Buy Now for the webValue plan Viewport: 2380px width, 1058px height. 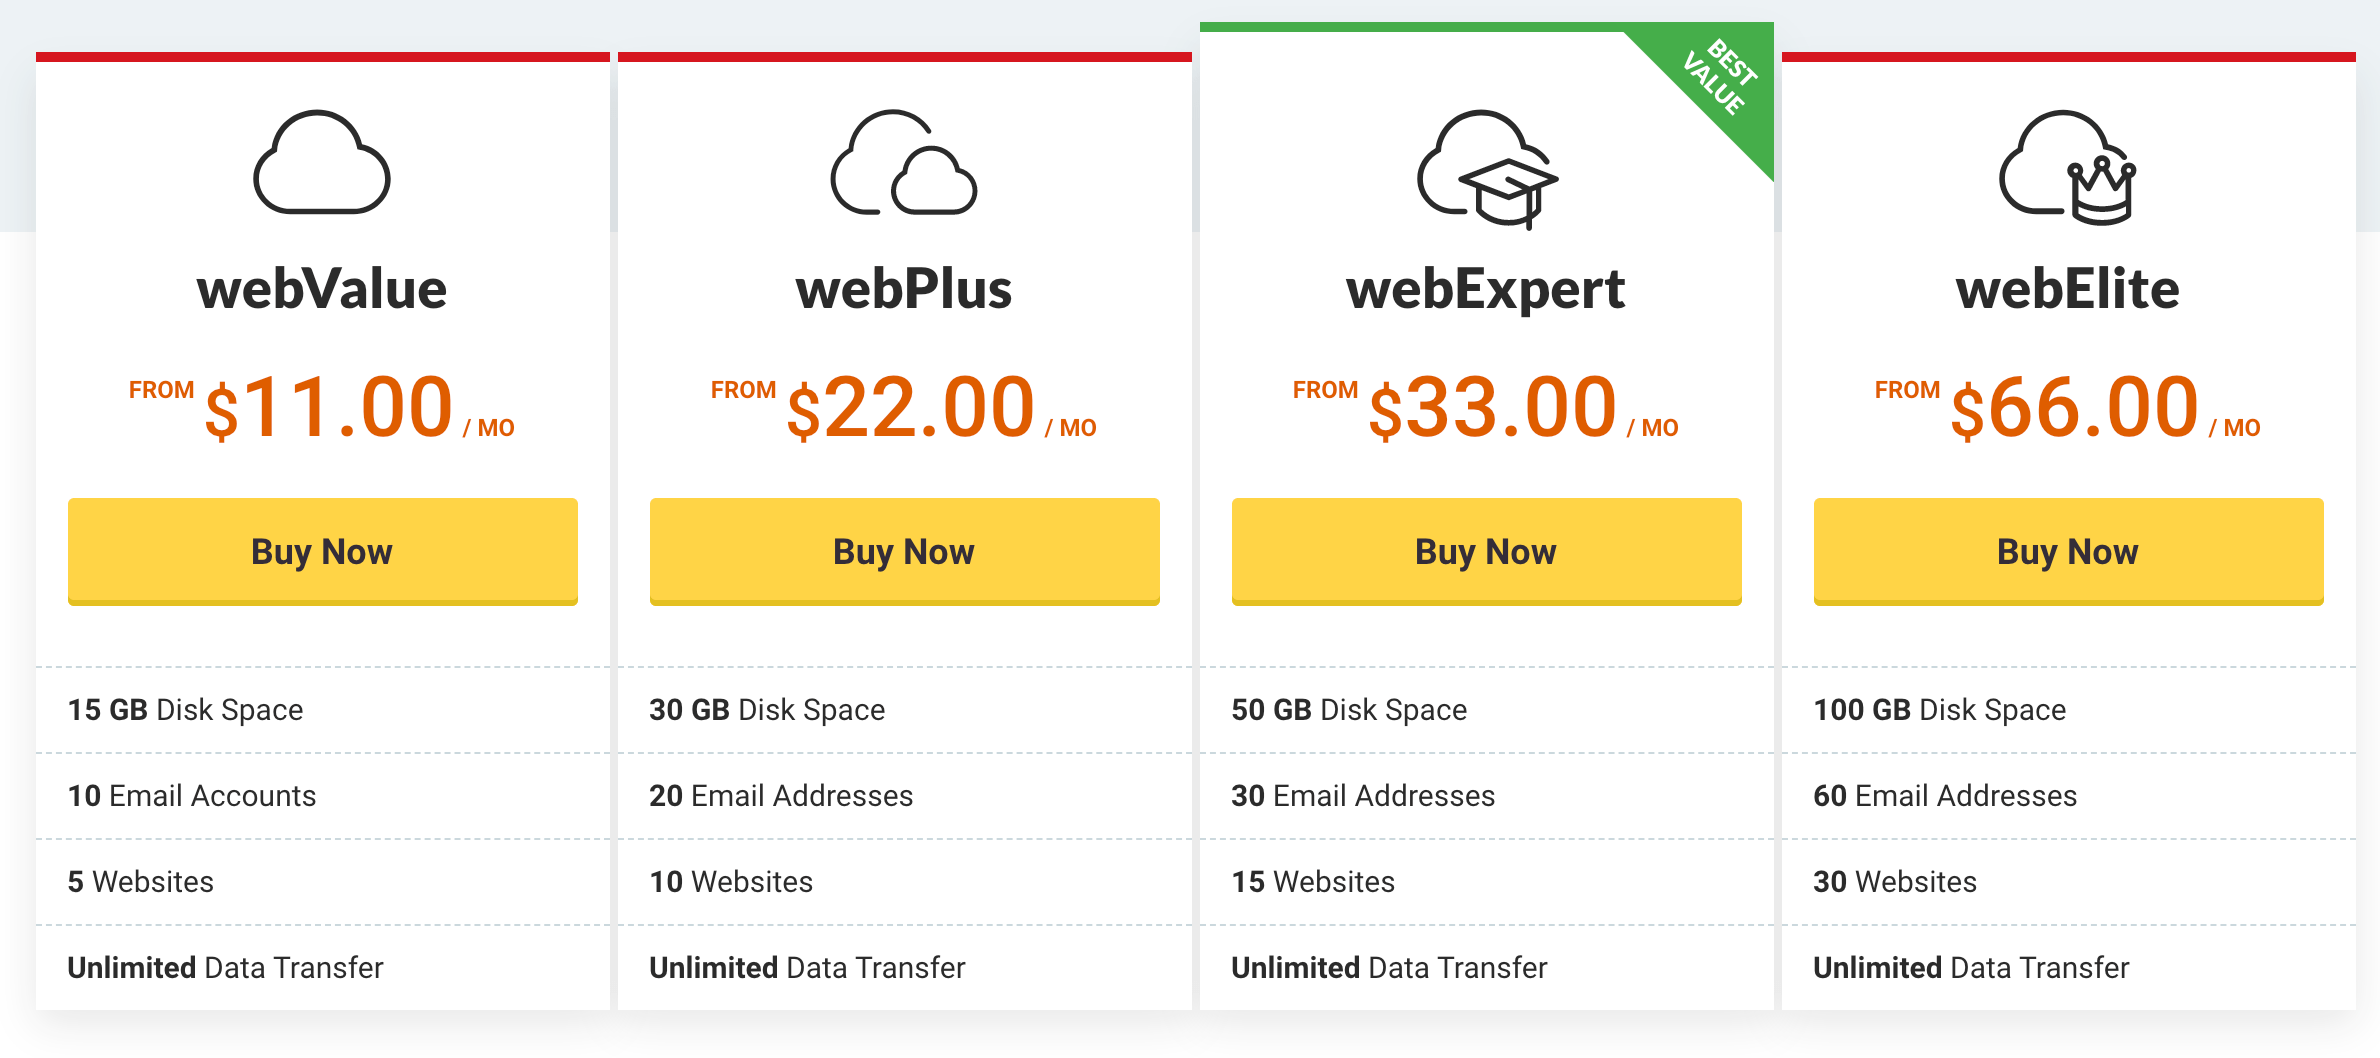322,551
